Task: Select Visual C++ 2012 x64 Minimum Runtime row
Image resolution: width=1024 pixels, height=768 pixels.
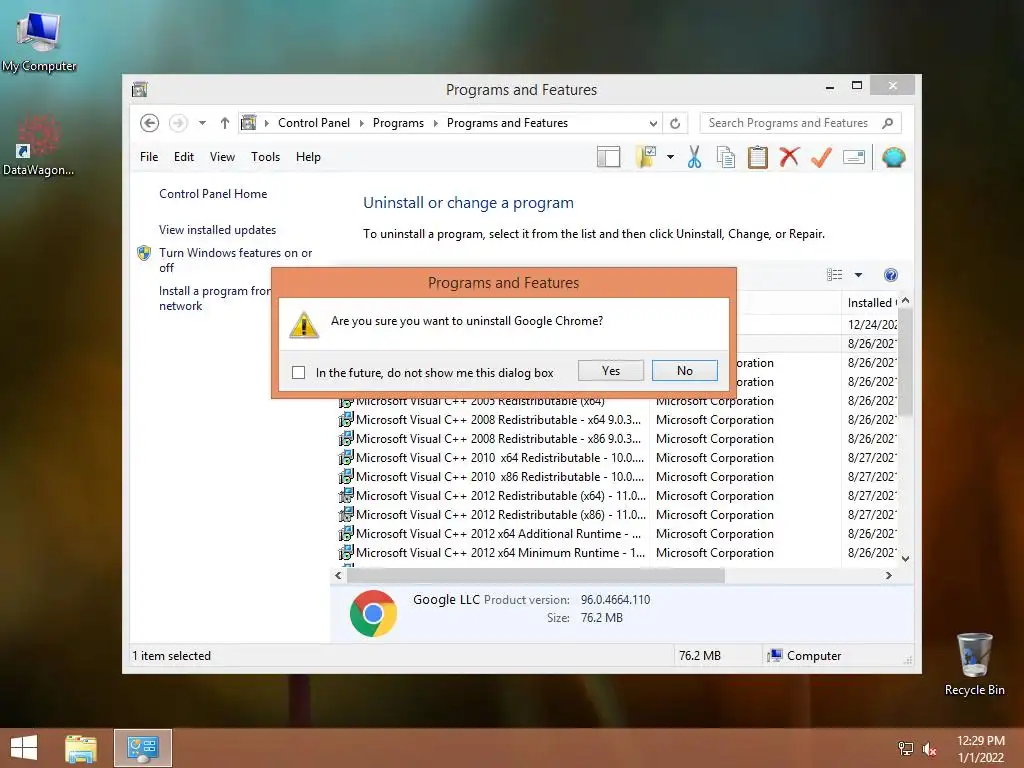Action: click(617, 552)
